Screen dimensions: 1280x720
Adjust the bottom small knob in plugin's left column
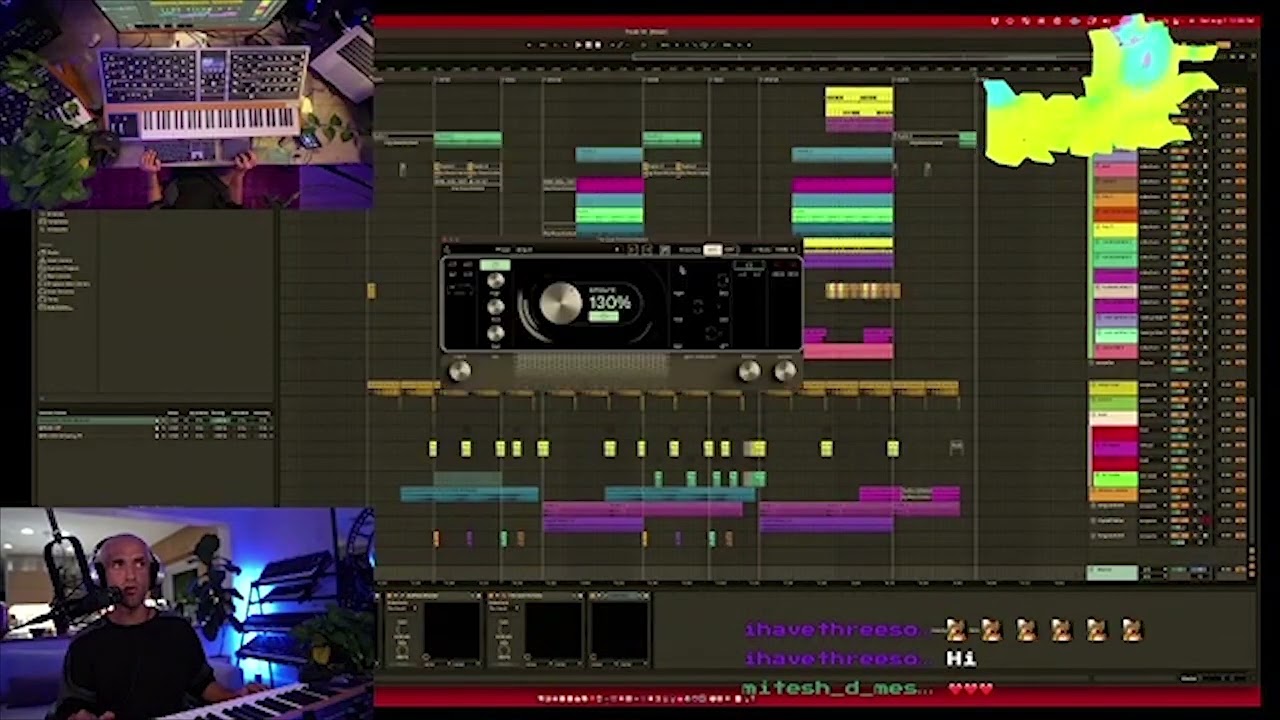495,332
